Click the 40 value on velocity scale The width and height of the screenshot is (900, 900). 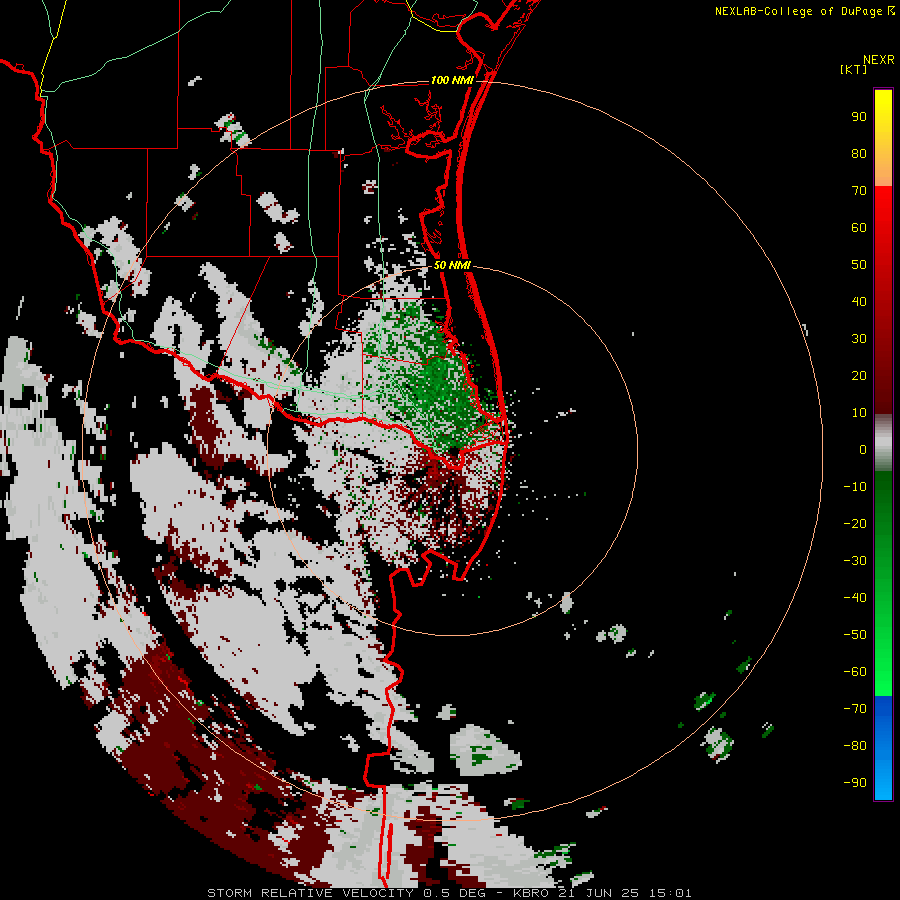tap(859, 302)
